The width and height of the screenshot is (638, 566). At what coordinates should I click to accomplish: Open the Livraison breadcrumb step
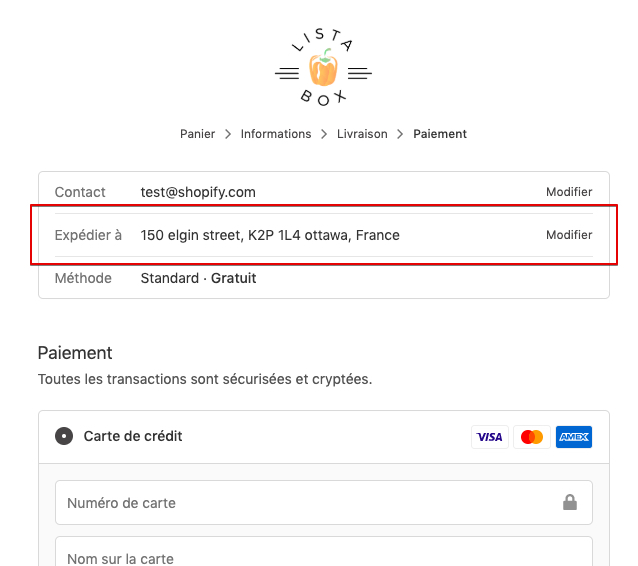pos(362,134)
